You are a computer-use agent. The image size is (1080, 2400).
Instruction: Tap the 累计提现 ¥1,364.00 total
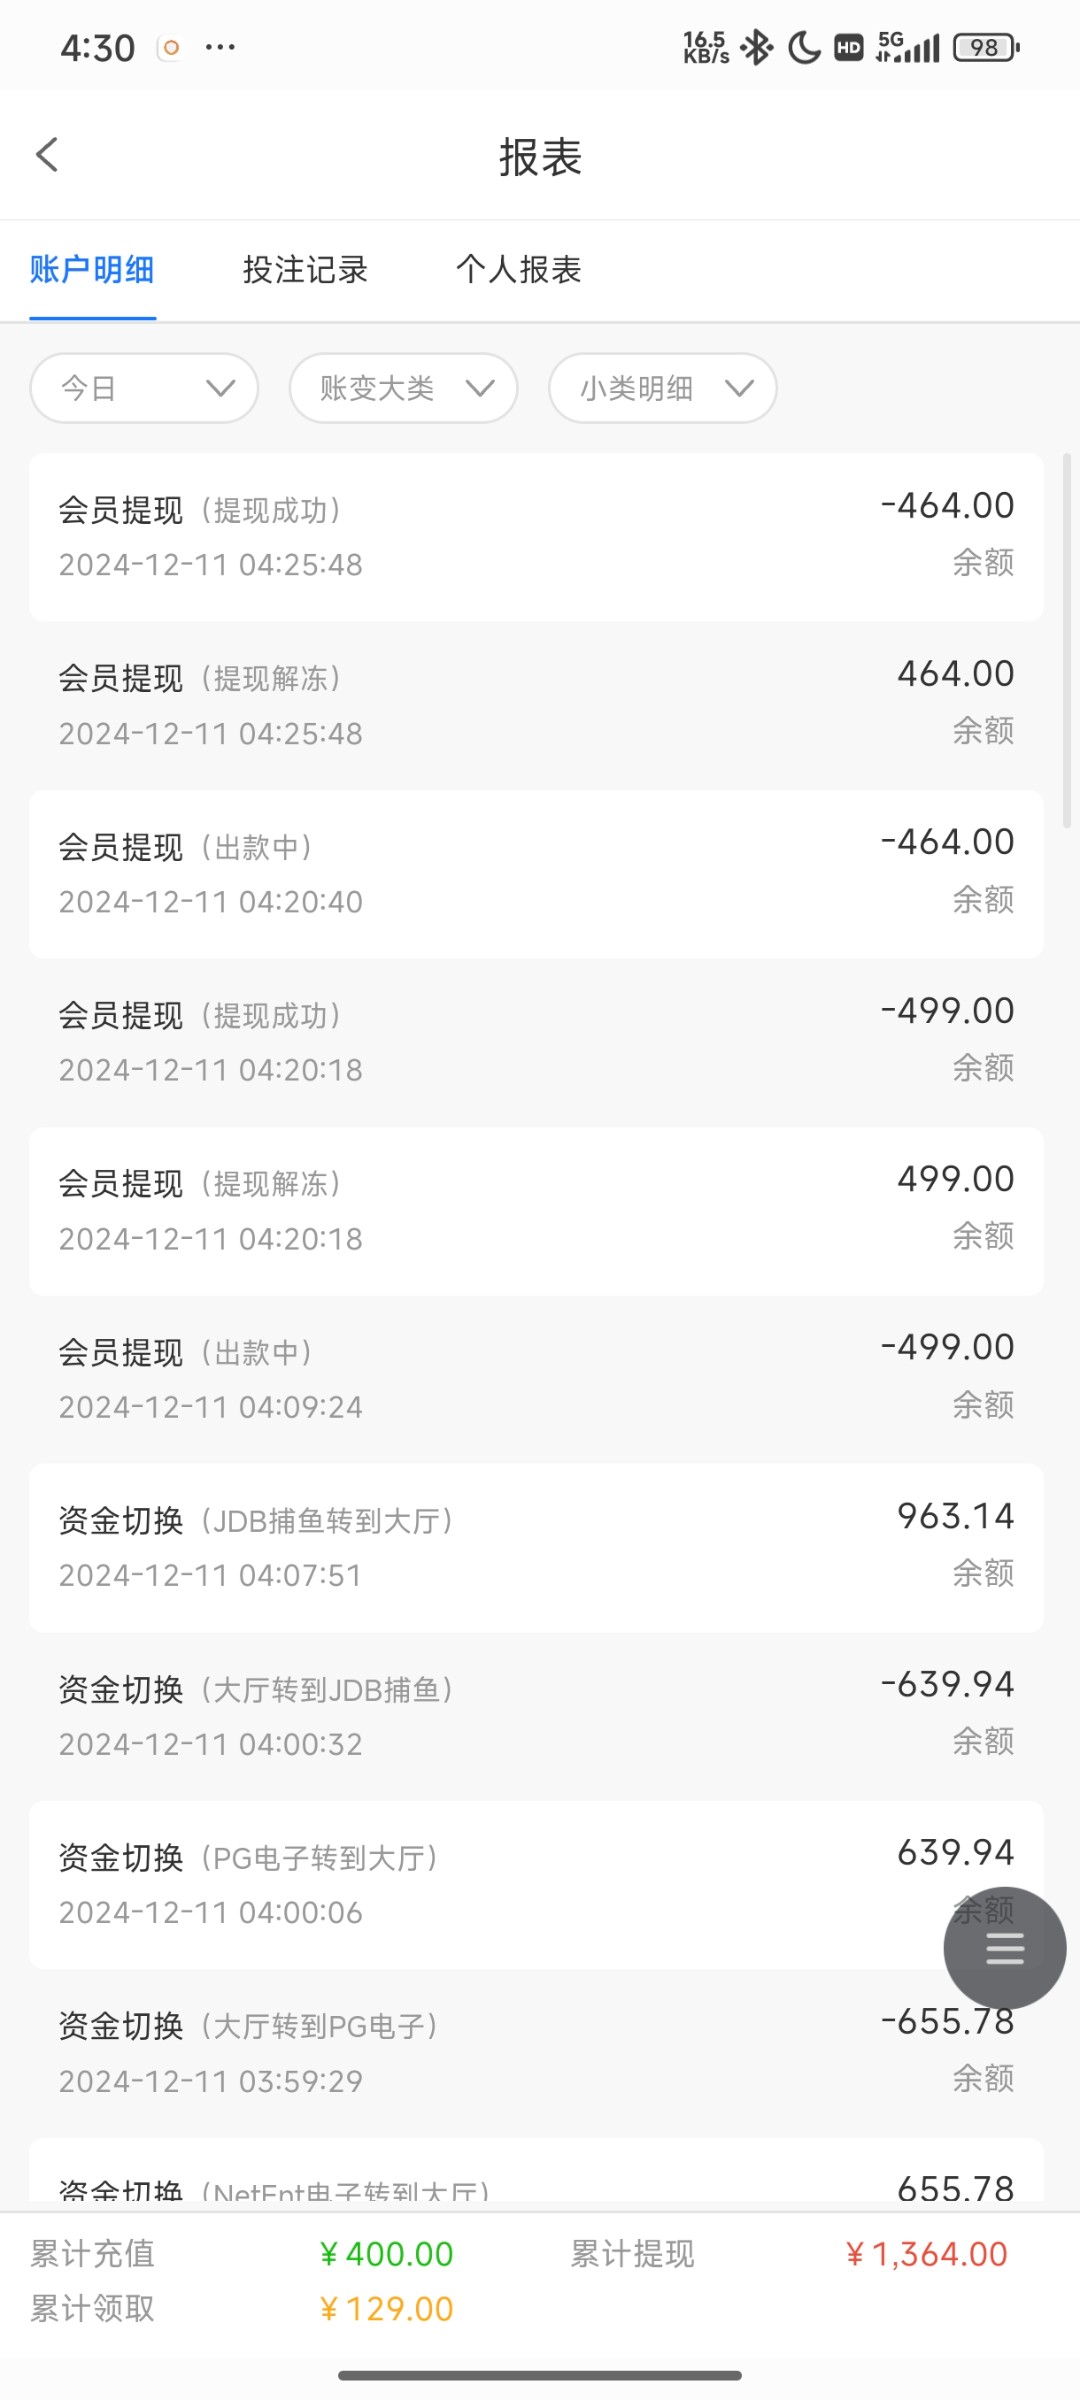point(926,2254)
